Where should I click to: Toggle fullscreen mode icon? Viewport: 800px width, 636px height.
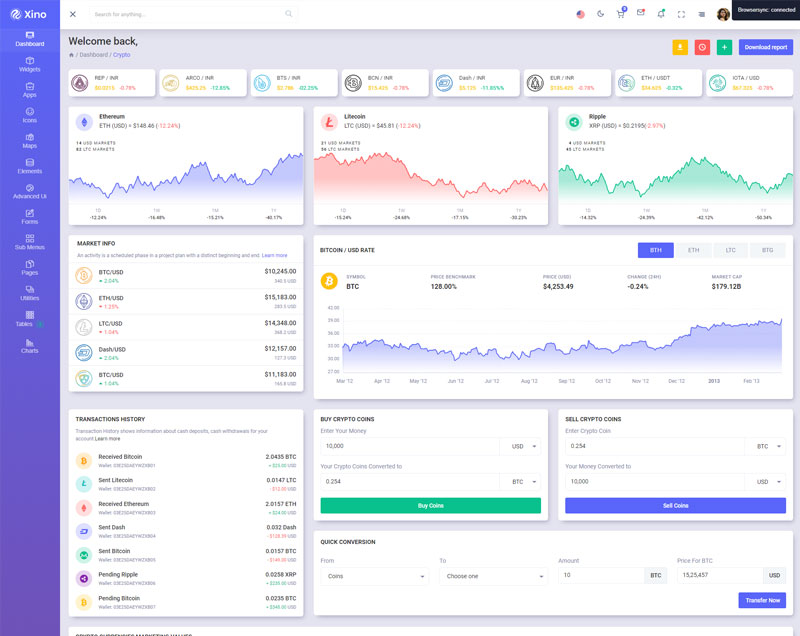(682, 14)
